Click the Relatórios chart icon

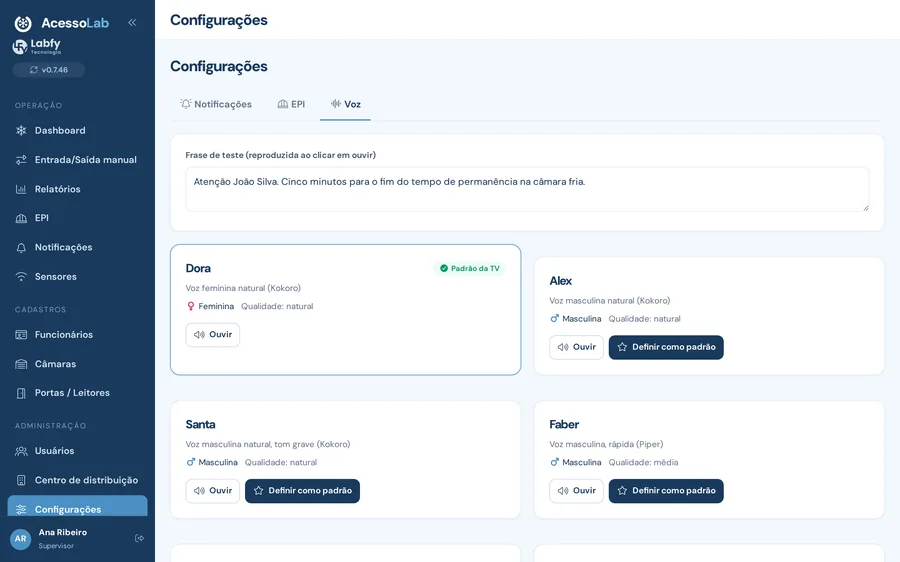click(21, 189)
